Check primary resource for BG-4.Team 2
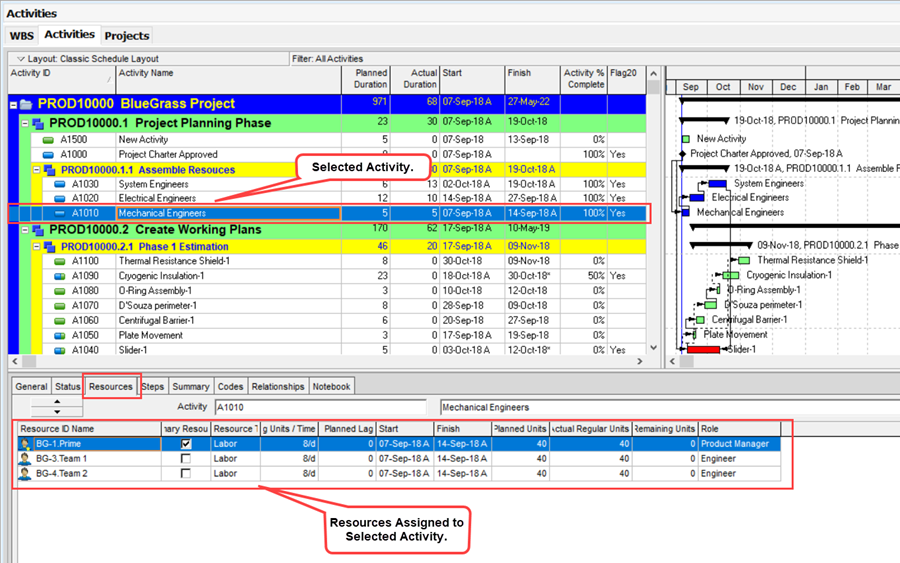Viewport: 900px width, 563px height. 186,473
